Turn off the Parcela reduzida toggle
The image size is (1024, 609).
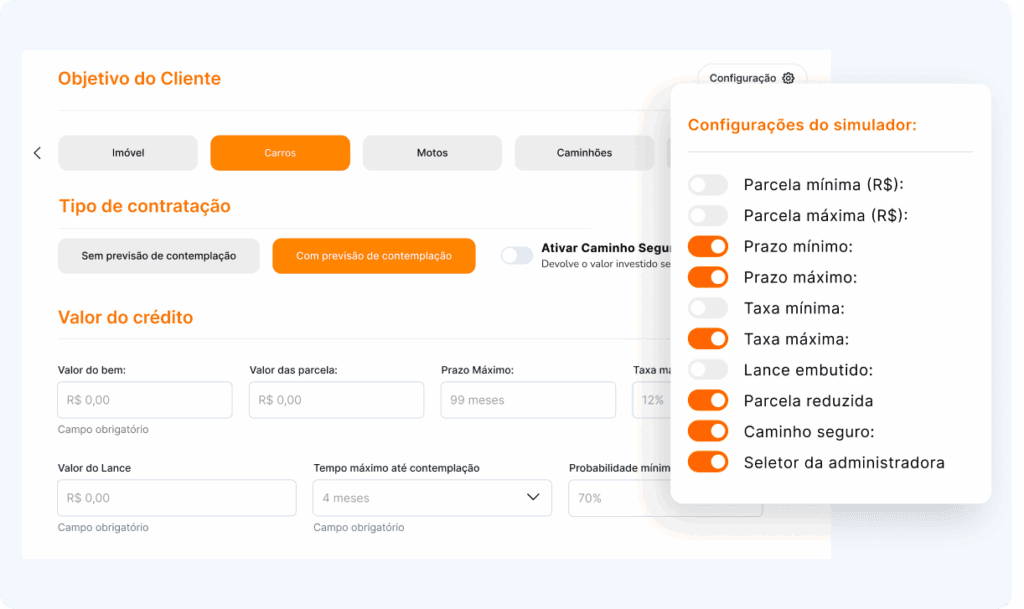pyautogui.click(x=708, y=401)
